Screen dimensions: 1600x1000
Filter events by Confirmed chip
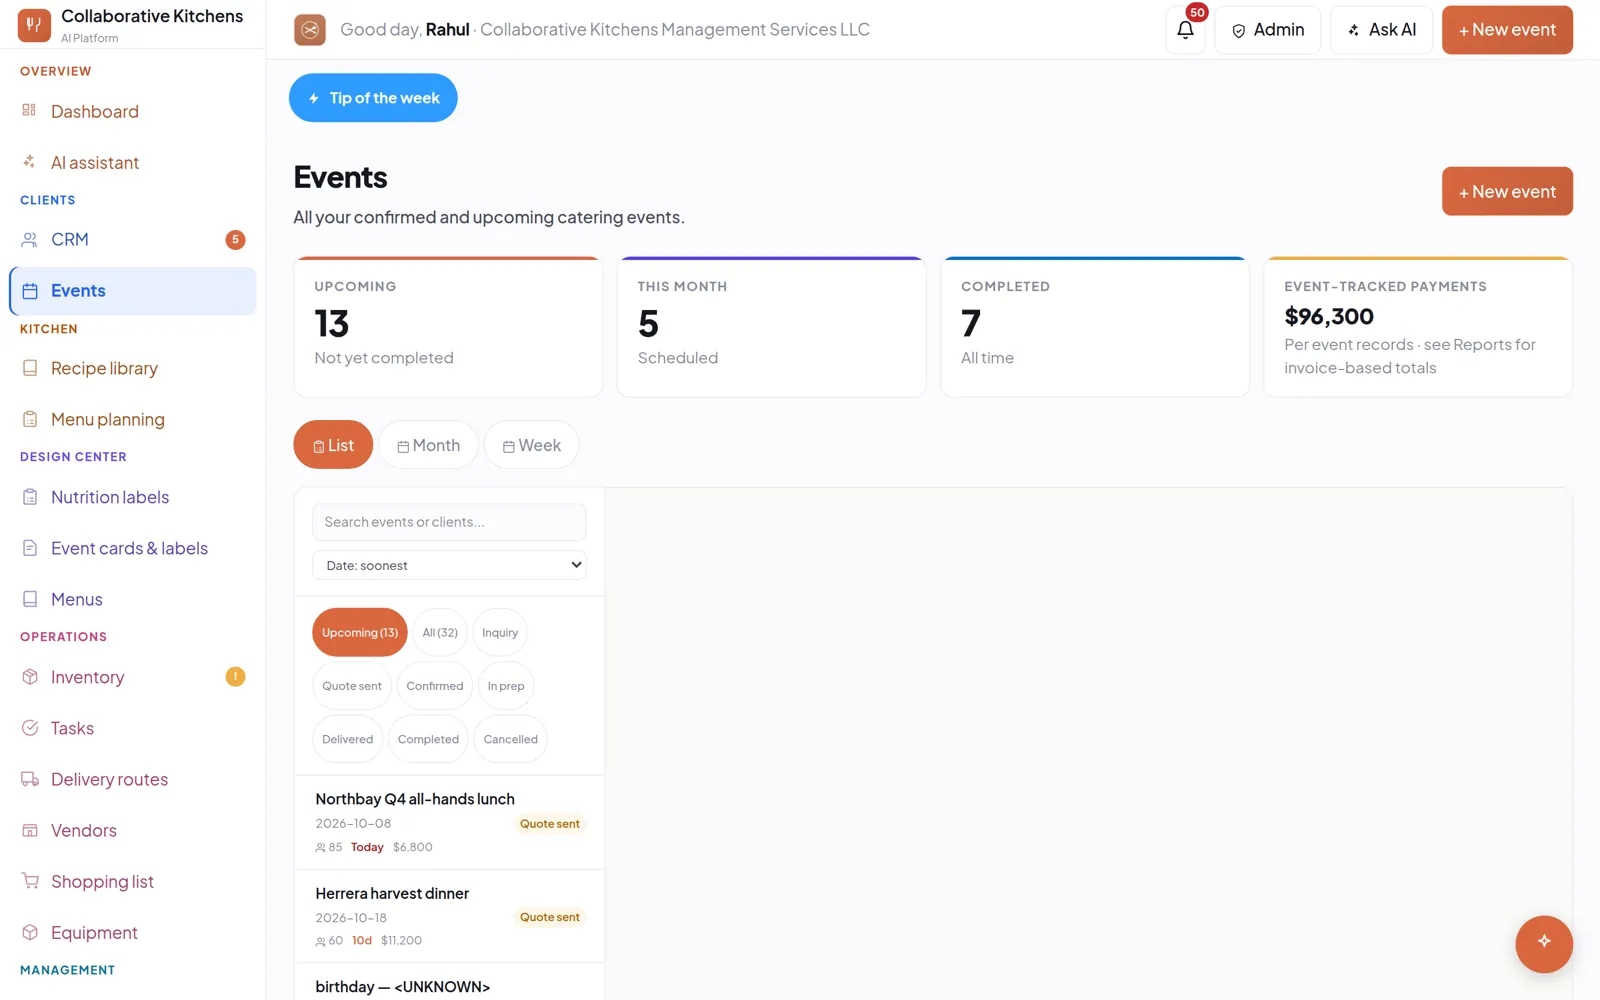[x=435, y=686]
